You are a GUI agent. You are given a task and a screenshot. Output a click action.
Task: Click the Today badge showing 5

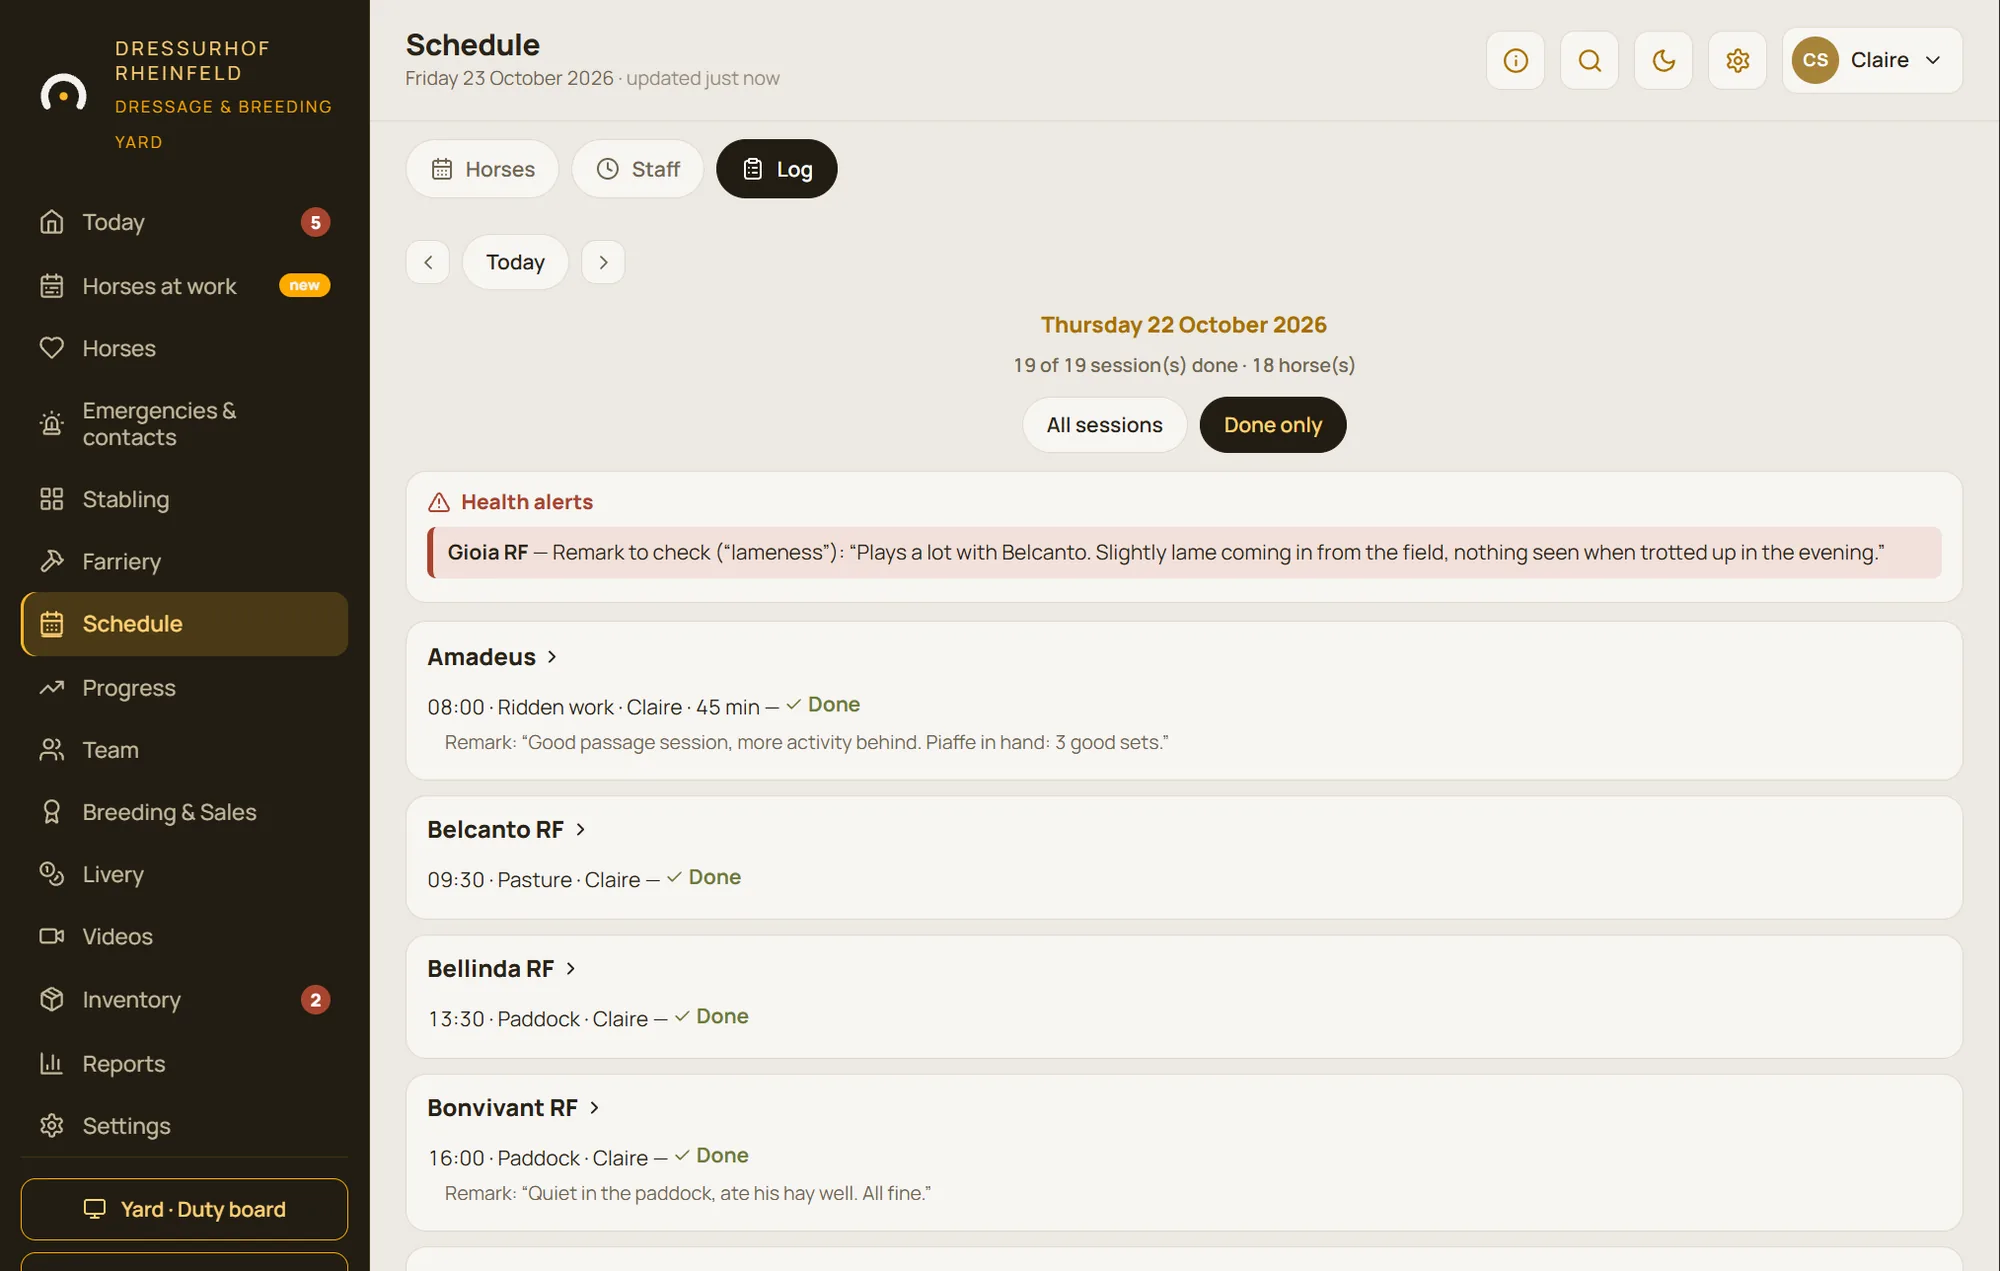pos(315,222)
